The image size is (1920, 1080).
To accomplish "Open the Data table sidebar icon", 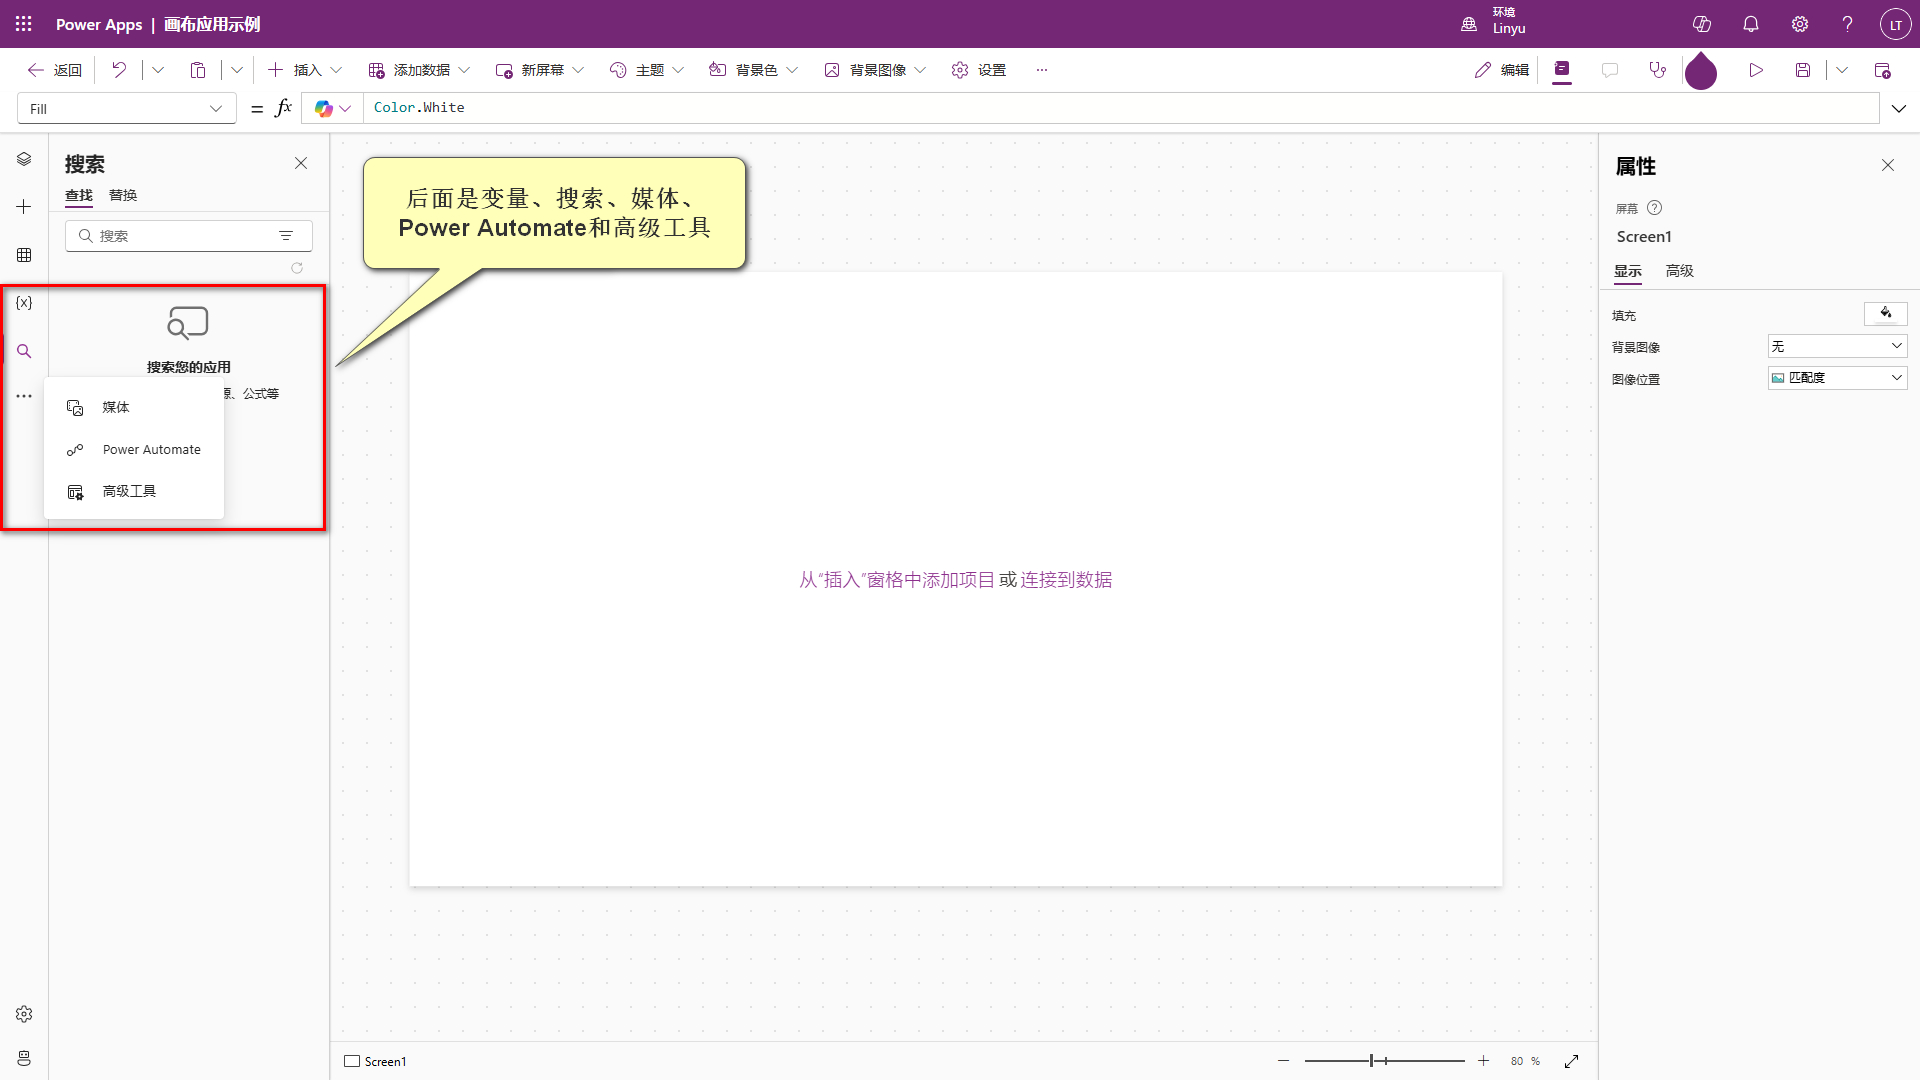I will click(x=24, y=255).
